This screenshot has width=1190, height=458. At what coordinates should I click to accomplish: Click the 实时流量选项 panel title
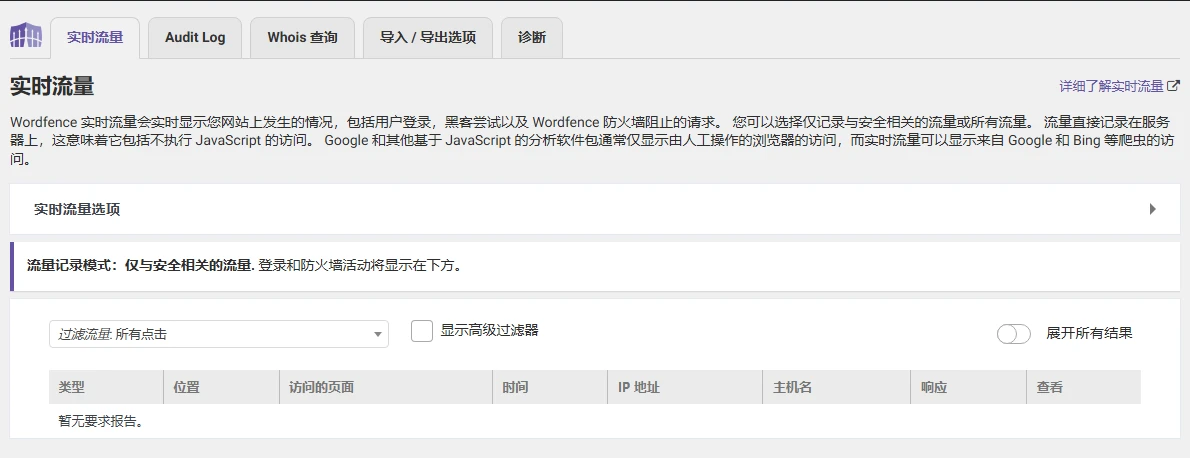(x=77, y=209)
